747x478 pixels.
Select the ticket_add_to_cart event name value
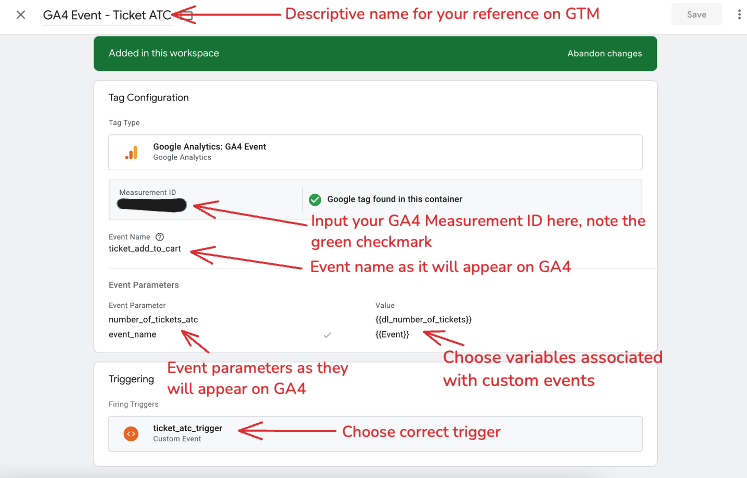(145, 249)
